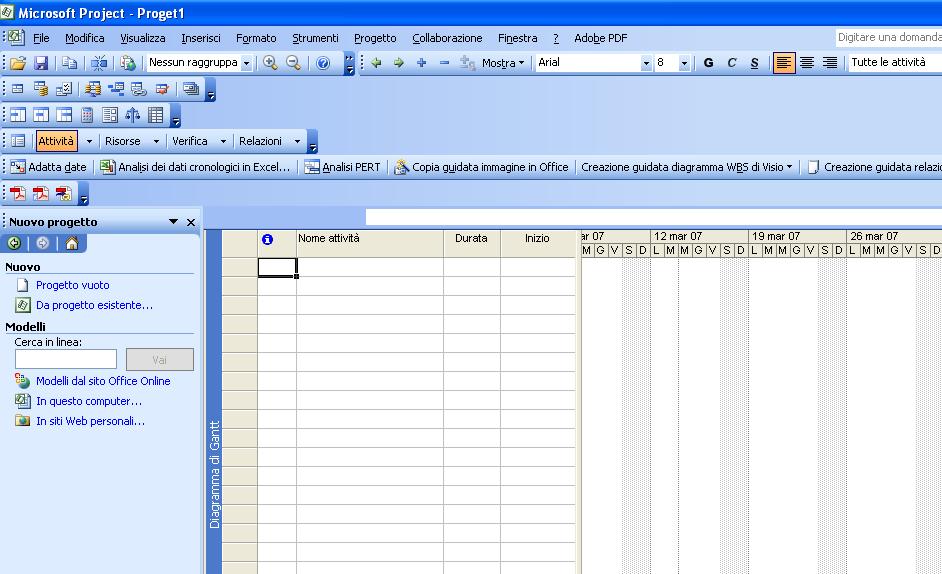Click In siti Web personali link
This screenshot has height=574, width=942.
pos(90,421)
